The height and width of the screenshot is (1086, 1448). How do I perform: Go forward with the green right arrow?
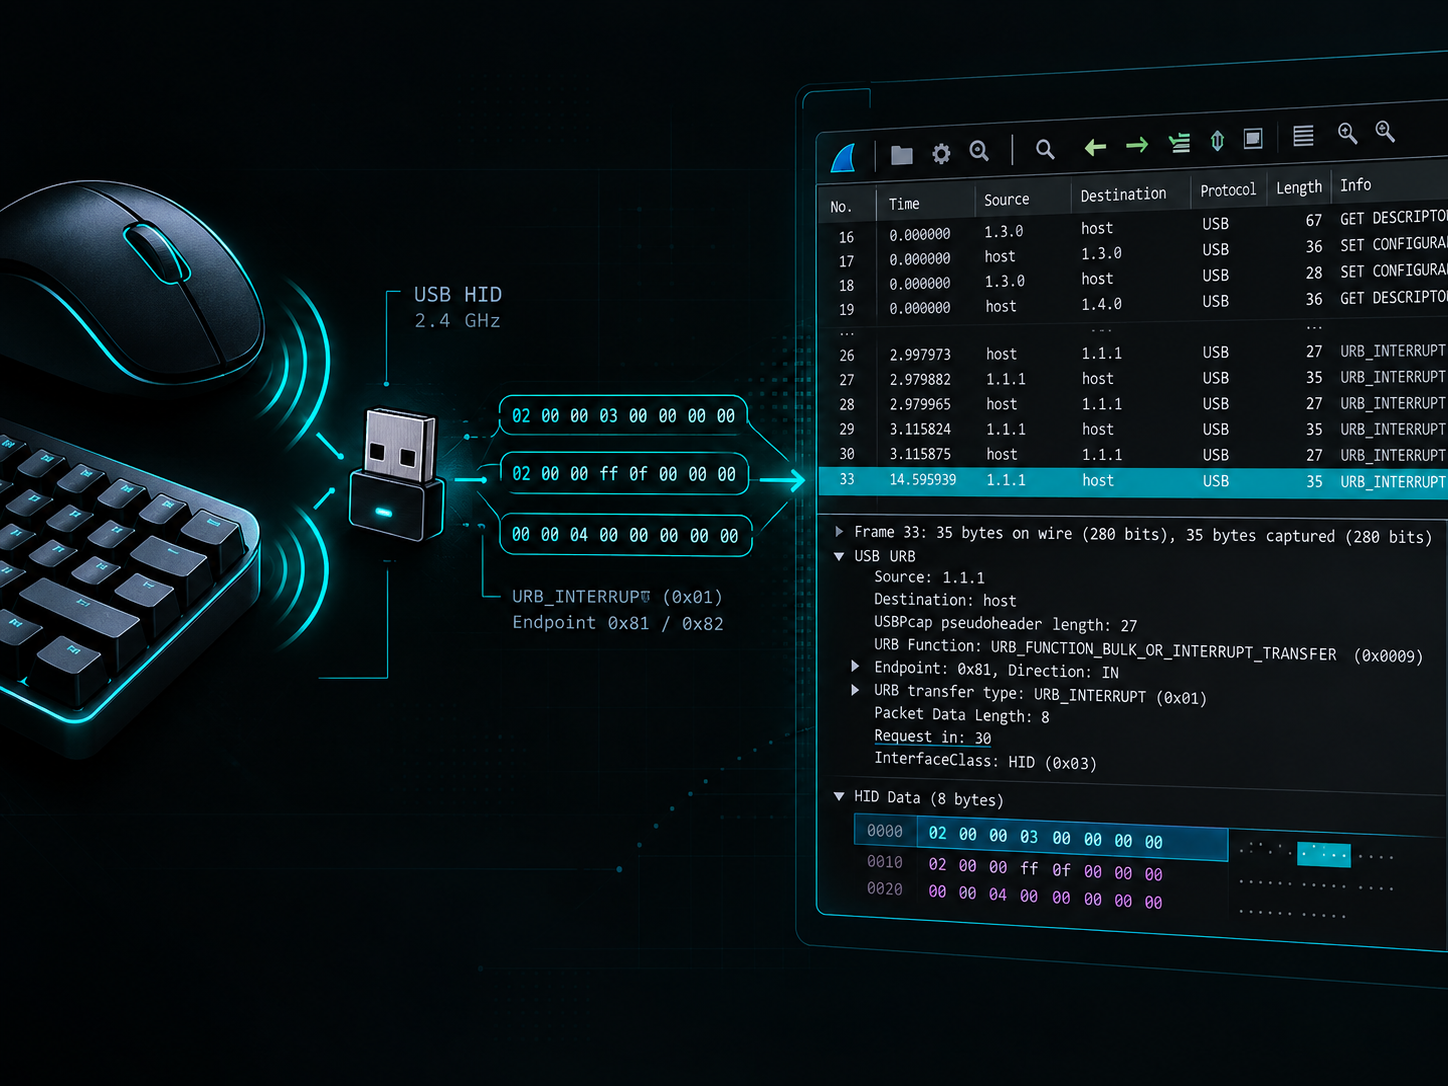pyautogui.click(x=1137, y=146)
